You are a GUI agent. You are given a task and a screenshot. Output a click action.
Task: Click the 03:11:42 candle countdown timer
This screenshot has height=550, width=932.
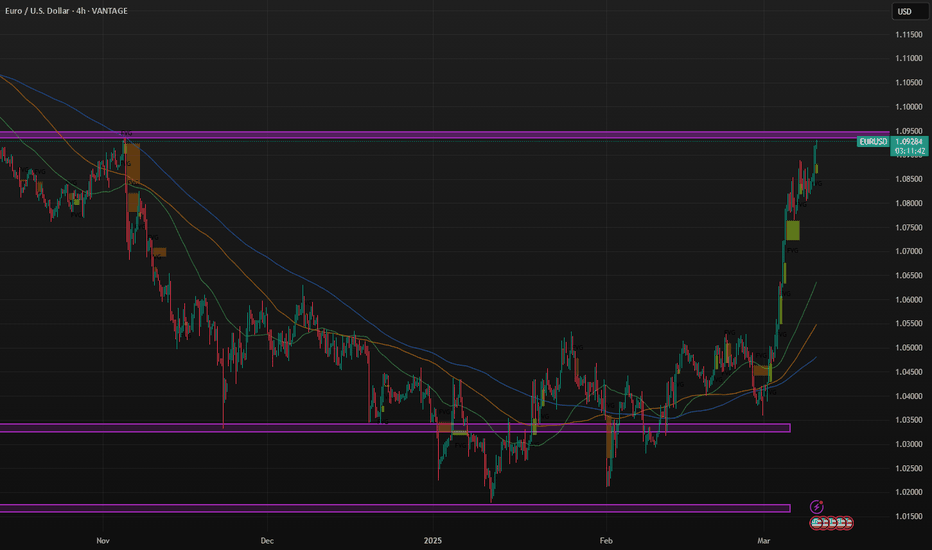[x=909, y=151]
